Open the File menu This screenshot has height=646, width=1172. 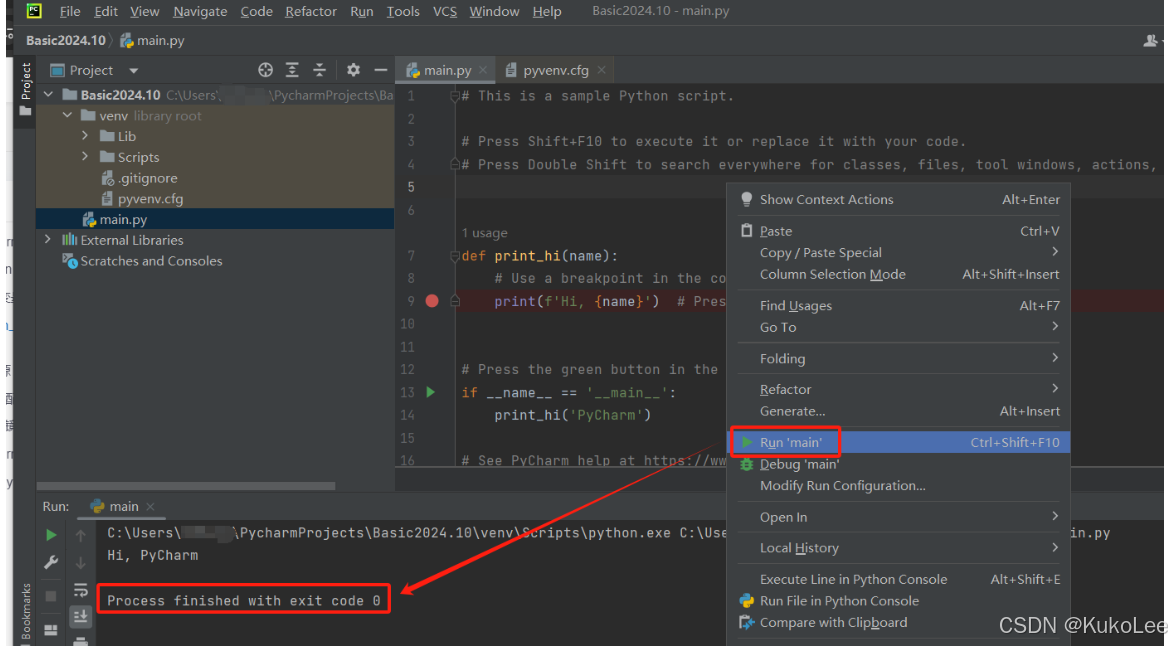pos(70,11)
